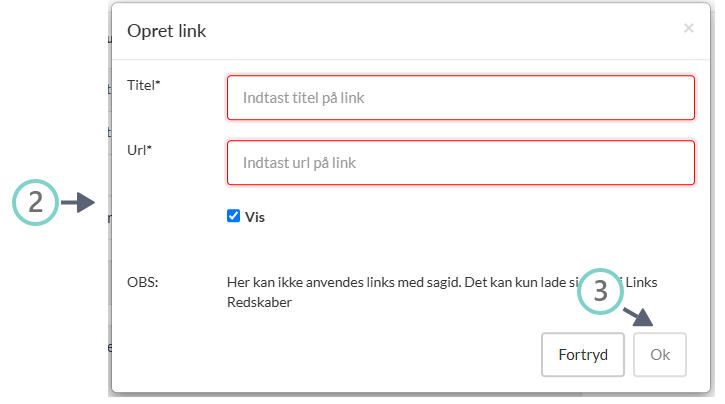The image size is (725, 404).
Task: Click the OBS: label
Action: coord(143,282)
